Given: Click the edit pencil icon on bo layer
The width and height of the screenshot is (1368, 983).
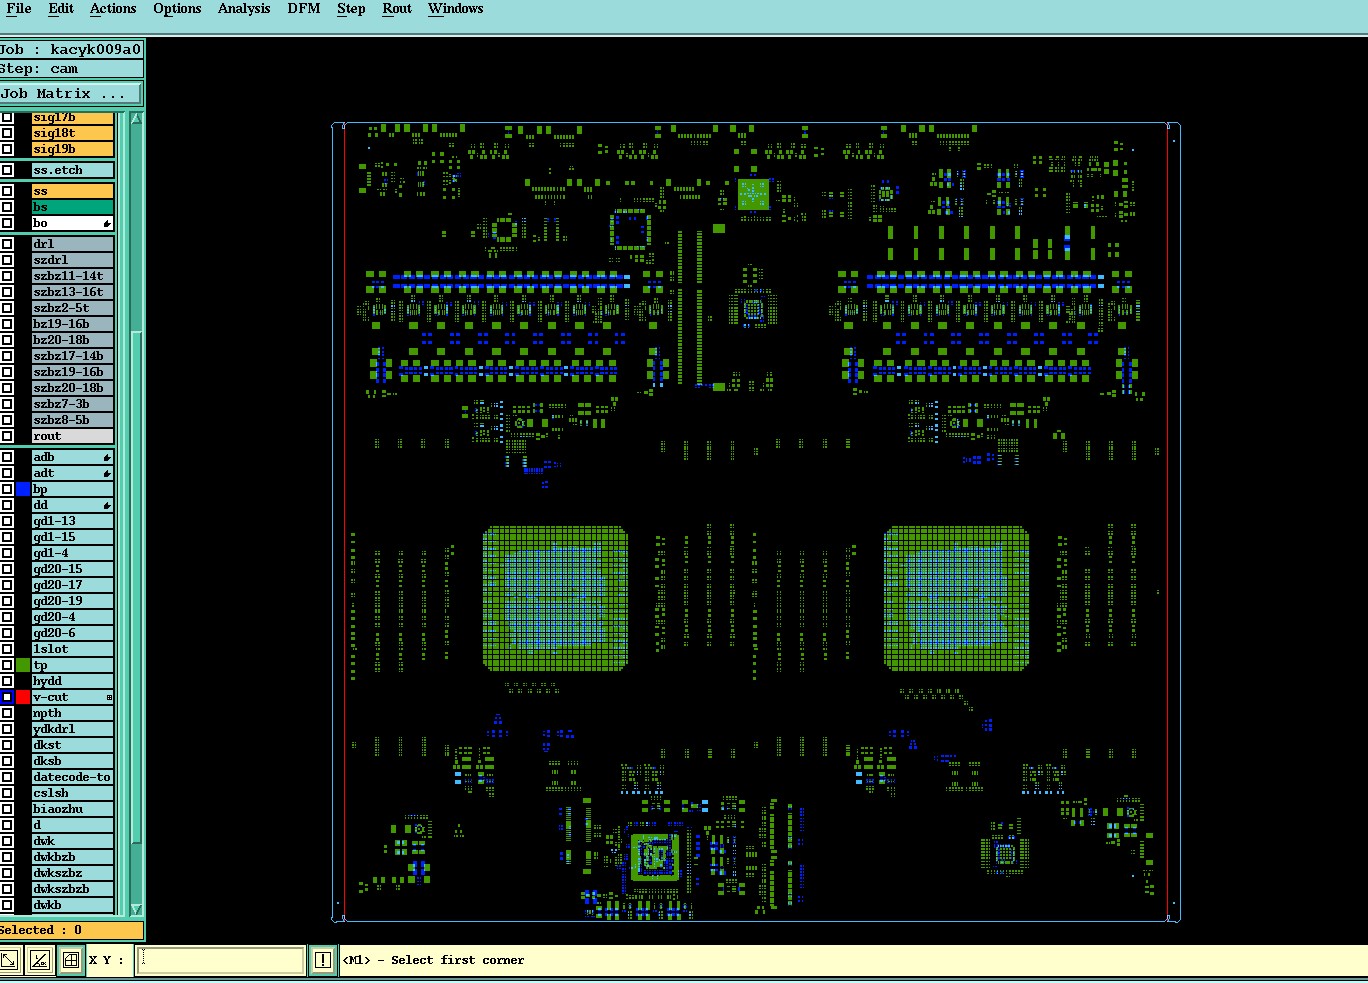Looking at the screenshot, I should (107, 223).
